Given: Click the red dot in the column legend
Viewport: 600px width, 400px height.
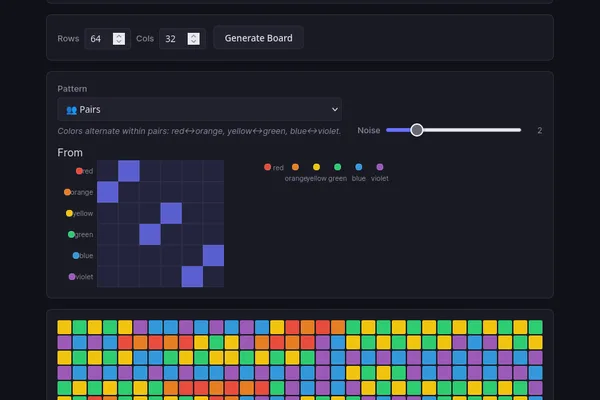Looking at the screenshot, I should pos(267,167).
